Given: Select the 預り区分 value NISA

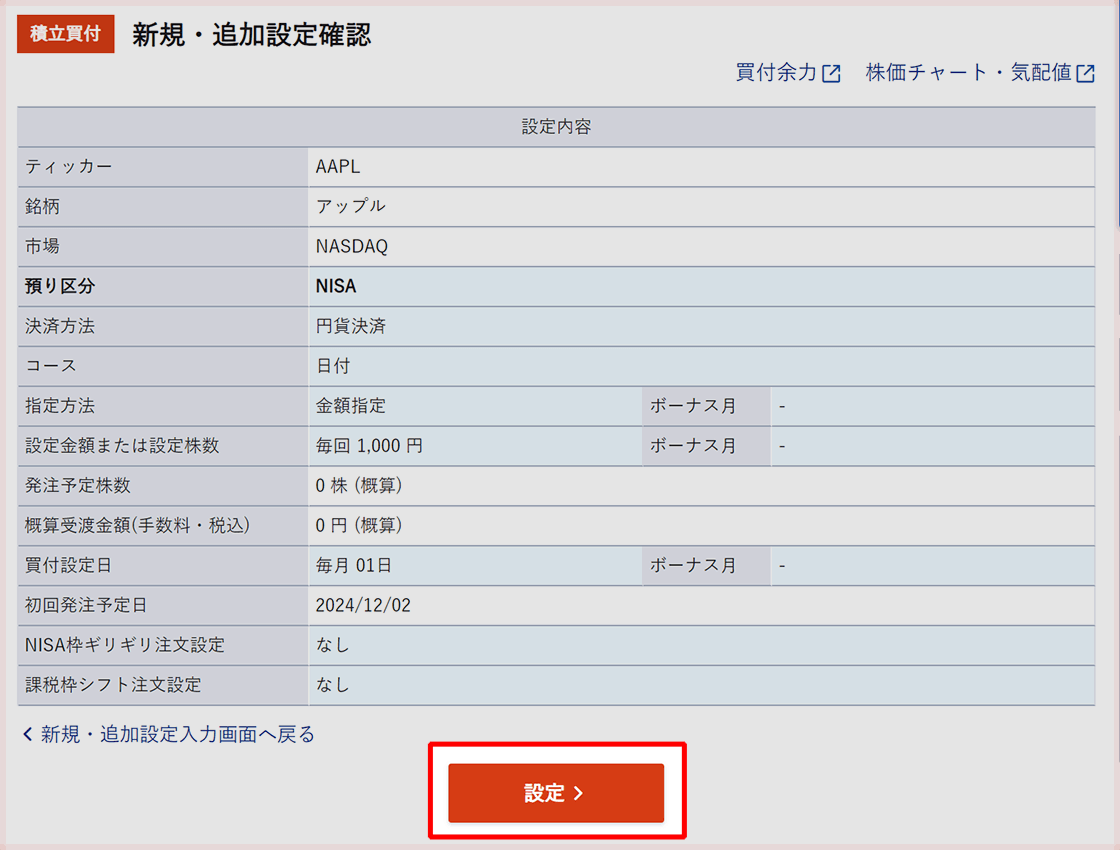Looking at the screenshot, I should click(336, 286).
